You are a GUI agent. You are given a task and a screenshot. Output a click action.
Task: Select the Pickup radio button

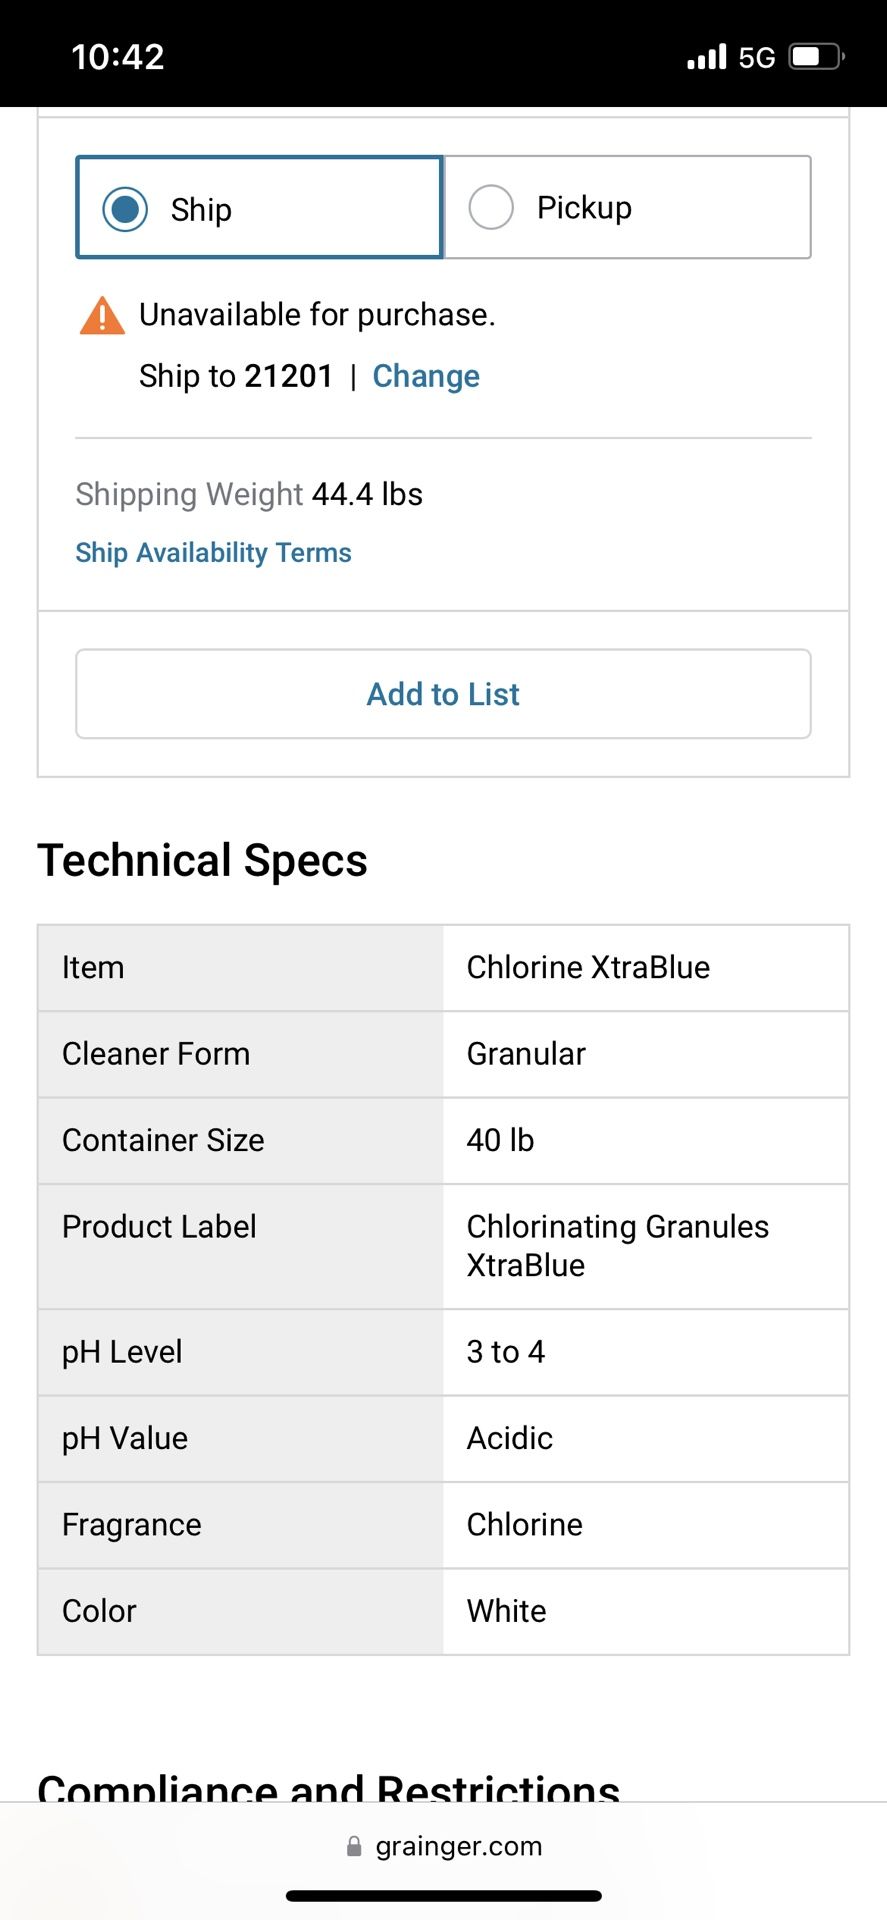pos(491,207)
